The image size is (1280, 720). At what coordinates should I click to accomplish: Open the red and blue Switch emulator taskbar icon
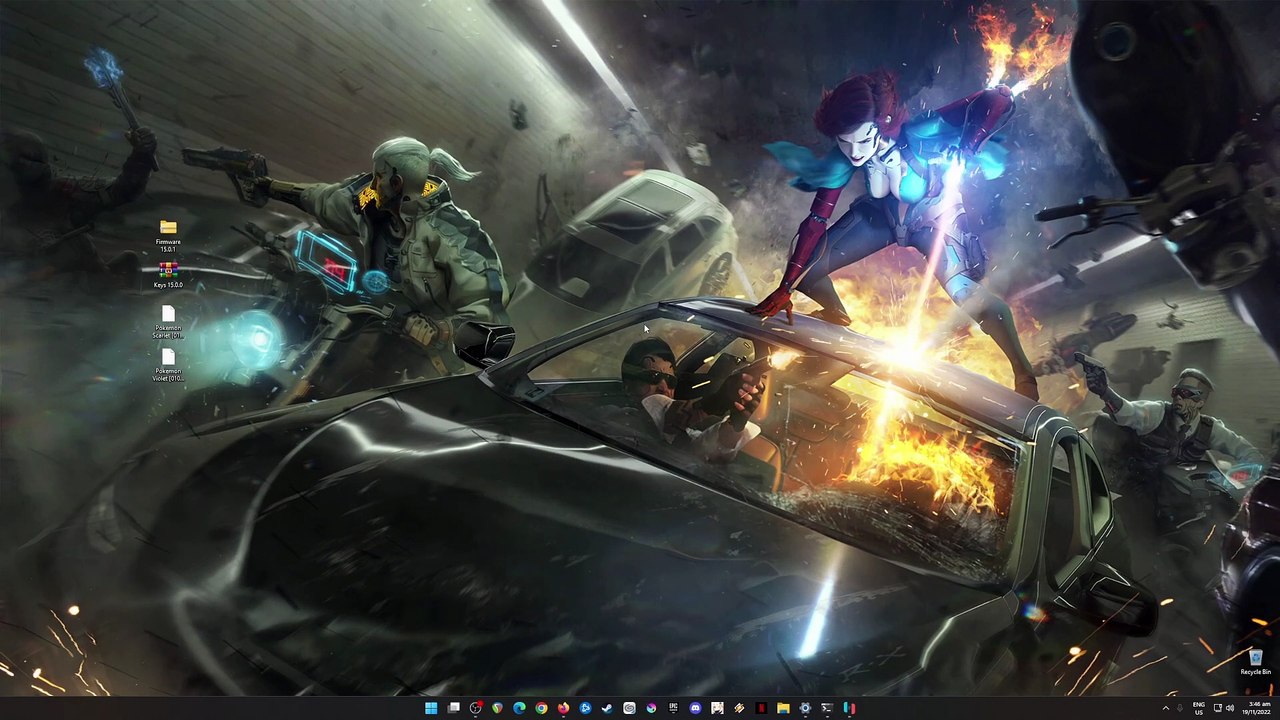849,708
